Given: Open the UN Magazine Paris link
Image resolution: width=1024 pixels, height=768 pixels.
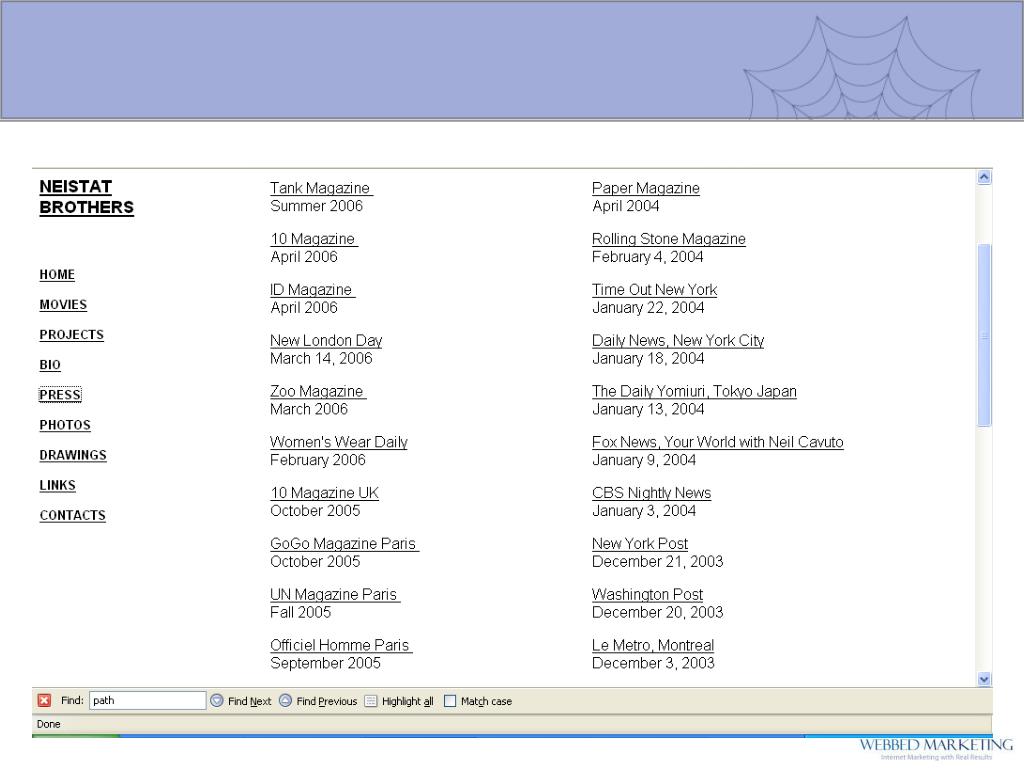Looking at the screenshot, I should coord(335,594).
